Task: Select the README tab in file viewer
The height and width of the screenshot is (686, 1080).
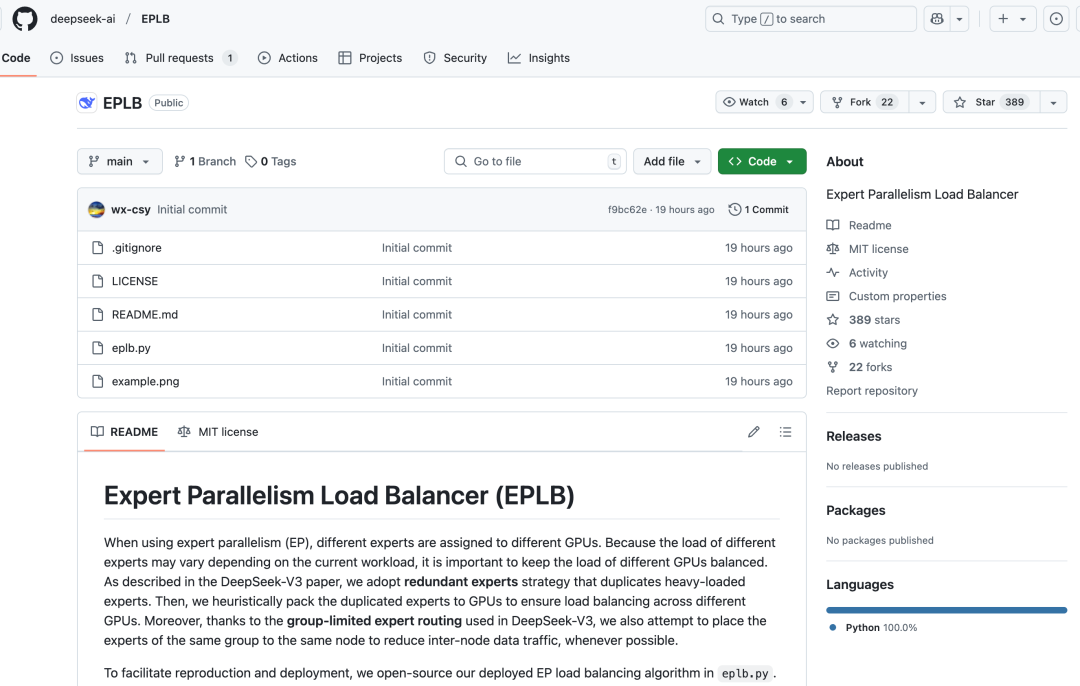Action: point(125,432)
